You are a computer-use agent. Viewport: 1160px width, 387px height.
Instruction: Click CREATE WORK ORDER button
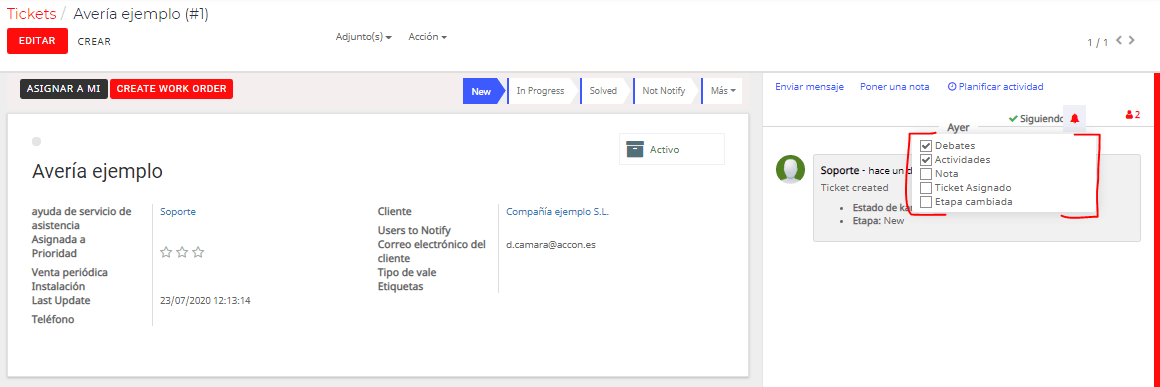coord(172,89)
